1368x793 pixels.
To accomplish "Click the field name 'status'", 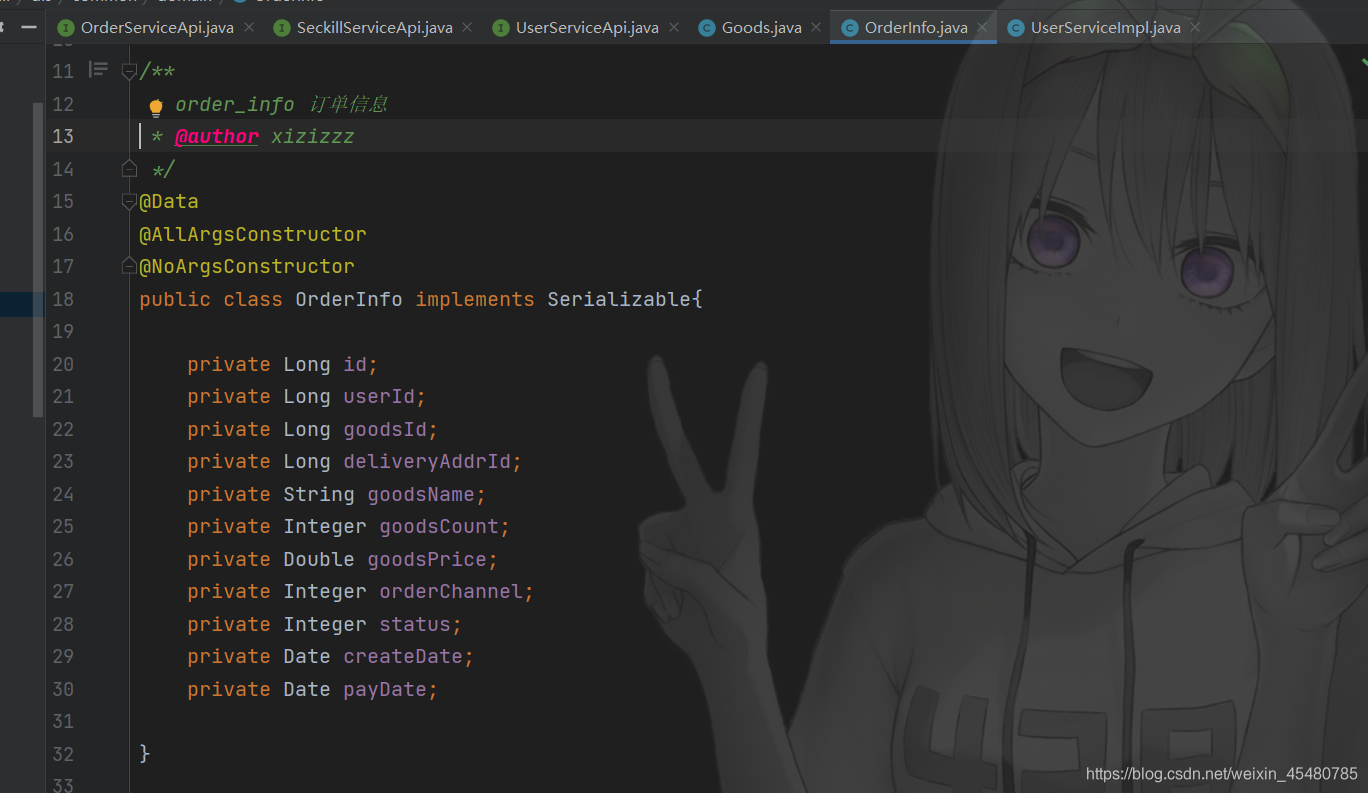I will pos(415,624).
